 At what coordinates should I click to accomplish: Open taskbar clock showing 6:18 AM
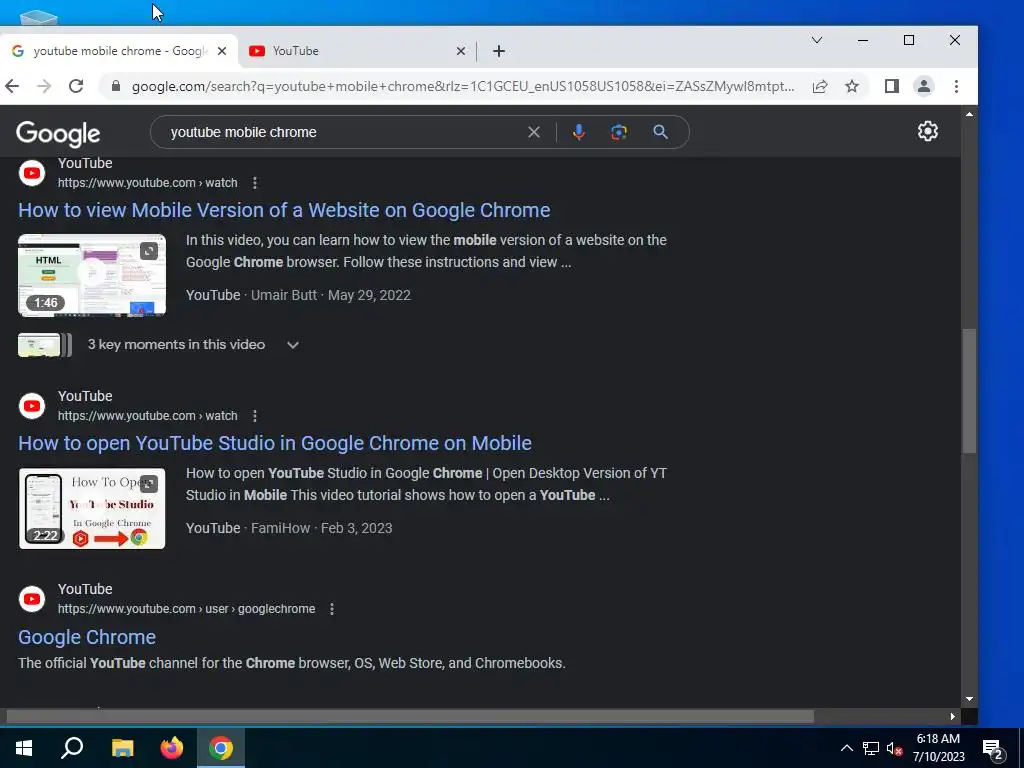pyautogui.click(x=938, y=748)
